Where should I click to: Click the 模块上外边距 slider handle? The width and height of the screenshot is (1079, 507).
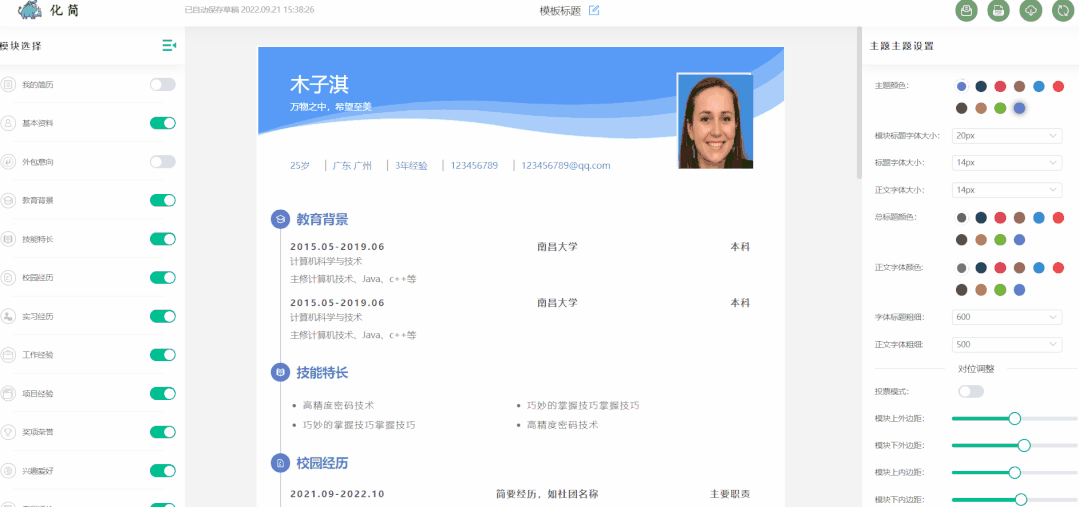[1014, 418]
